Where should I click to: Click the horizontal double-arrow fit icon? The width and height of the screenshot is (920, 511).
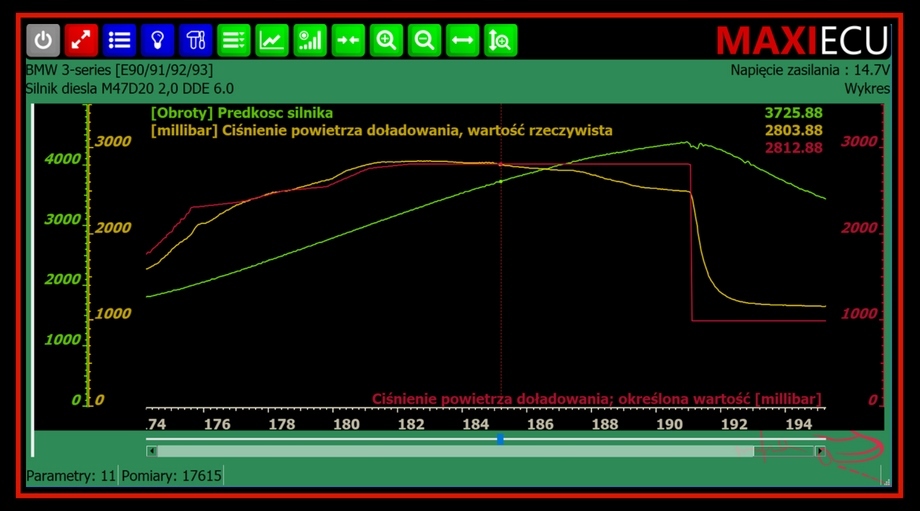(x=462, y=40)
